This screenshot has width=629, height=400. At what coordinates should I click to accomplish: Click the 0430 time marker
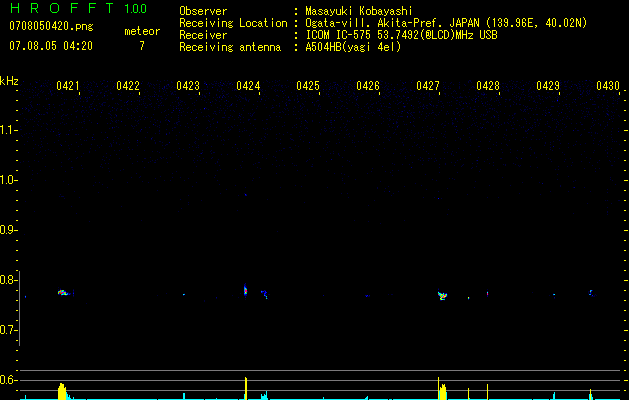pos(608,86)
